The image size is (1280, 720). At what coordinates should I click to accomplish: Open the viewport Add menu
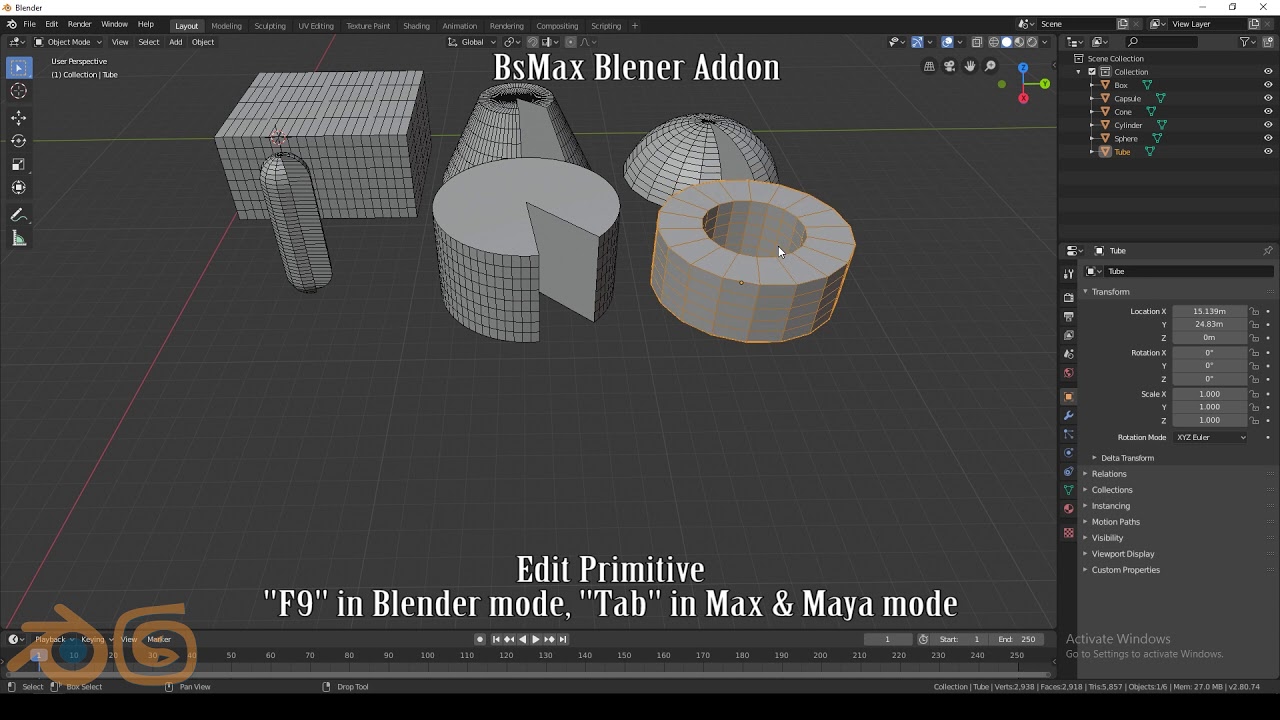175,42
